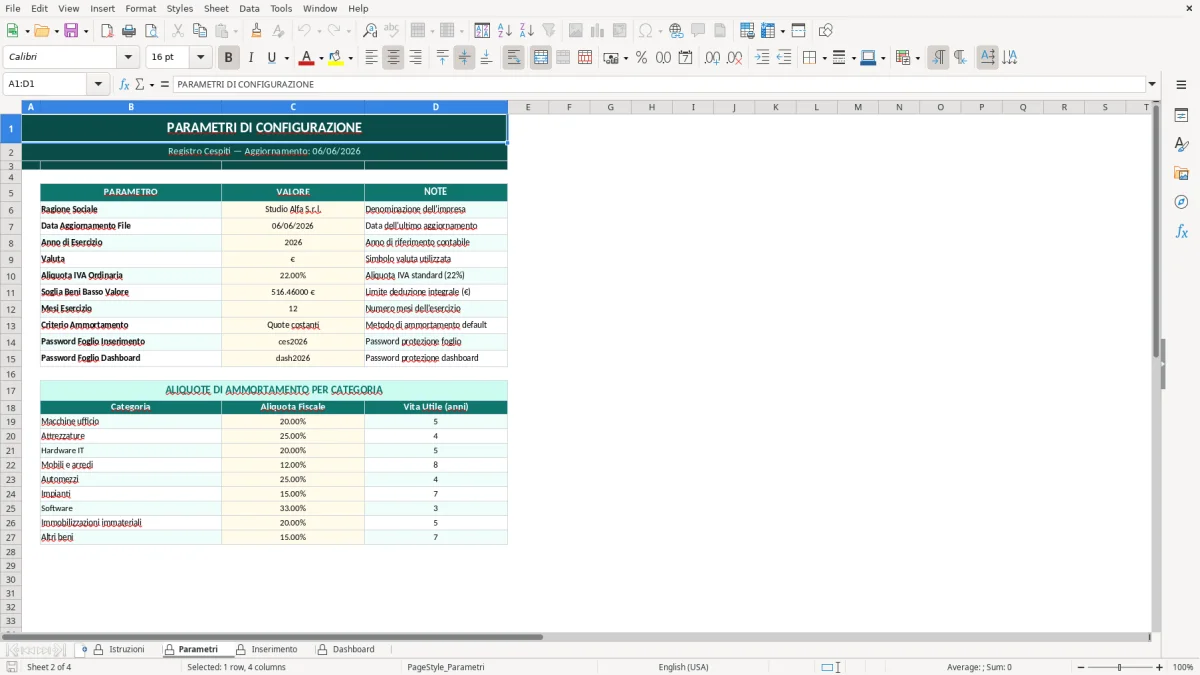
Task: Toggle Align Right
Action: (415, 58)
